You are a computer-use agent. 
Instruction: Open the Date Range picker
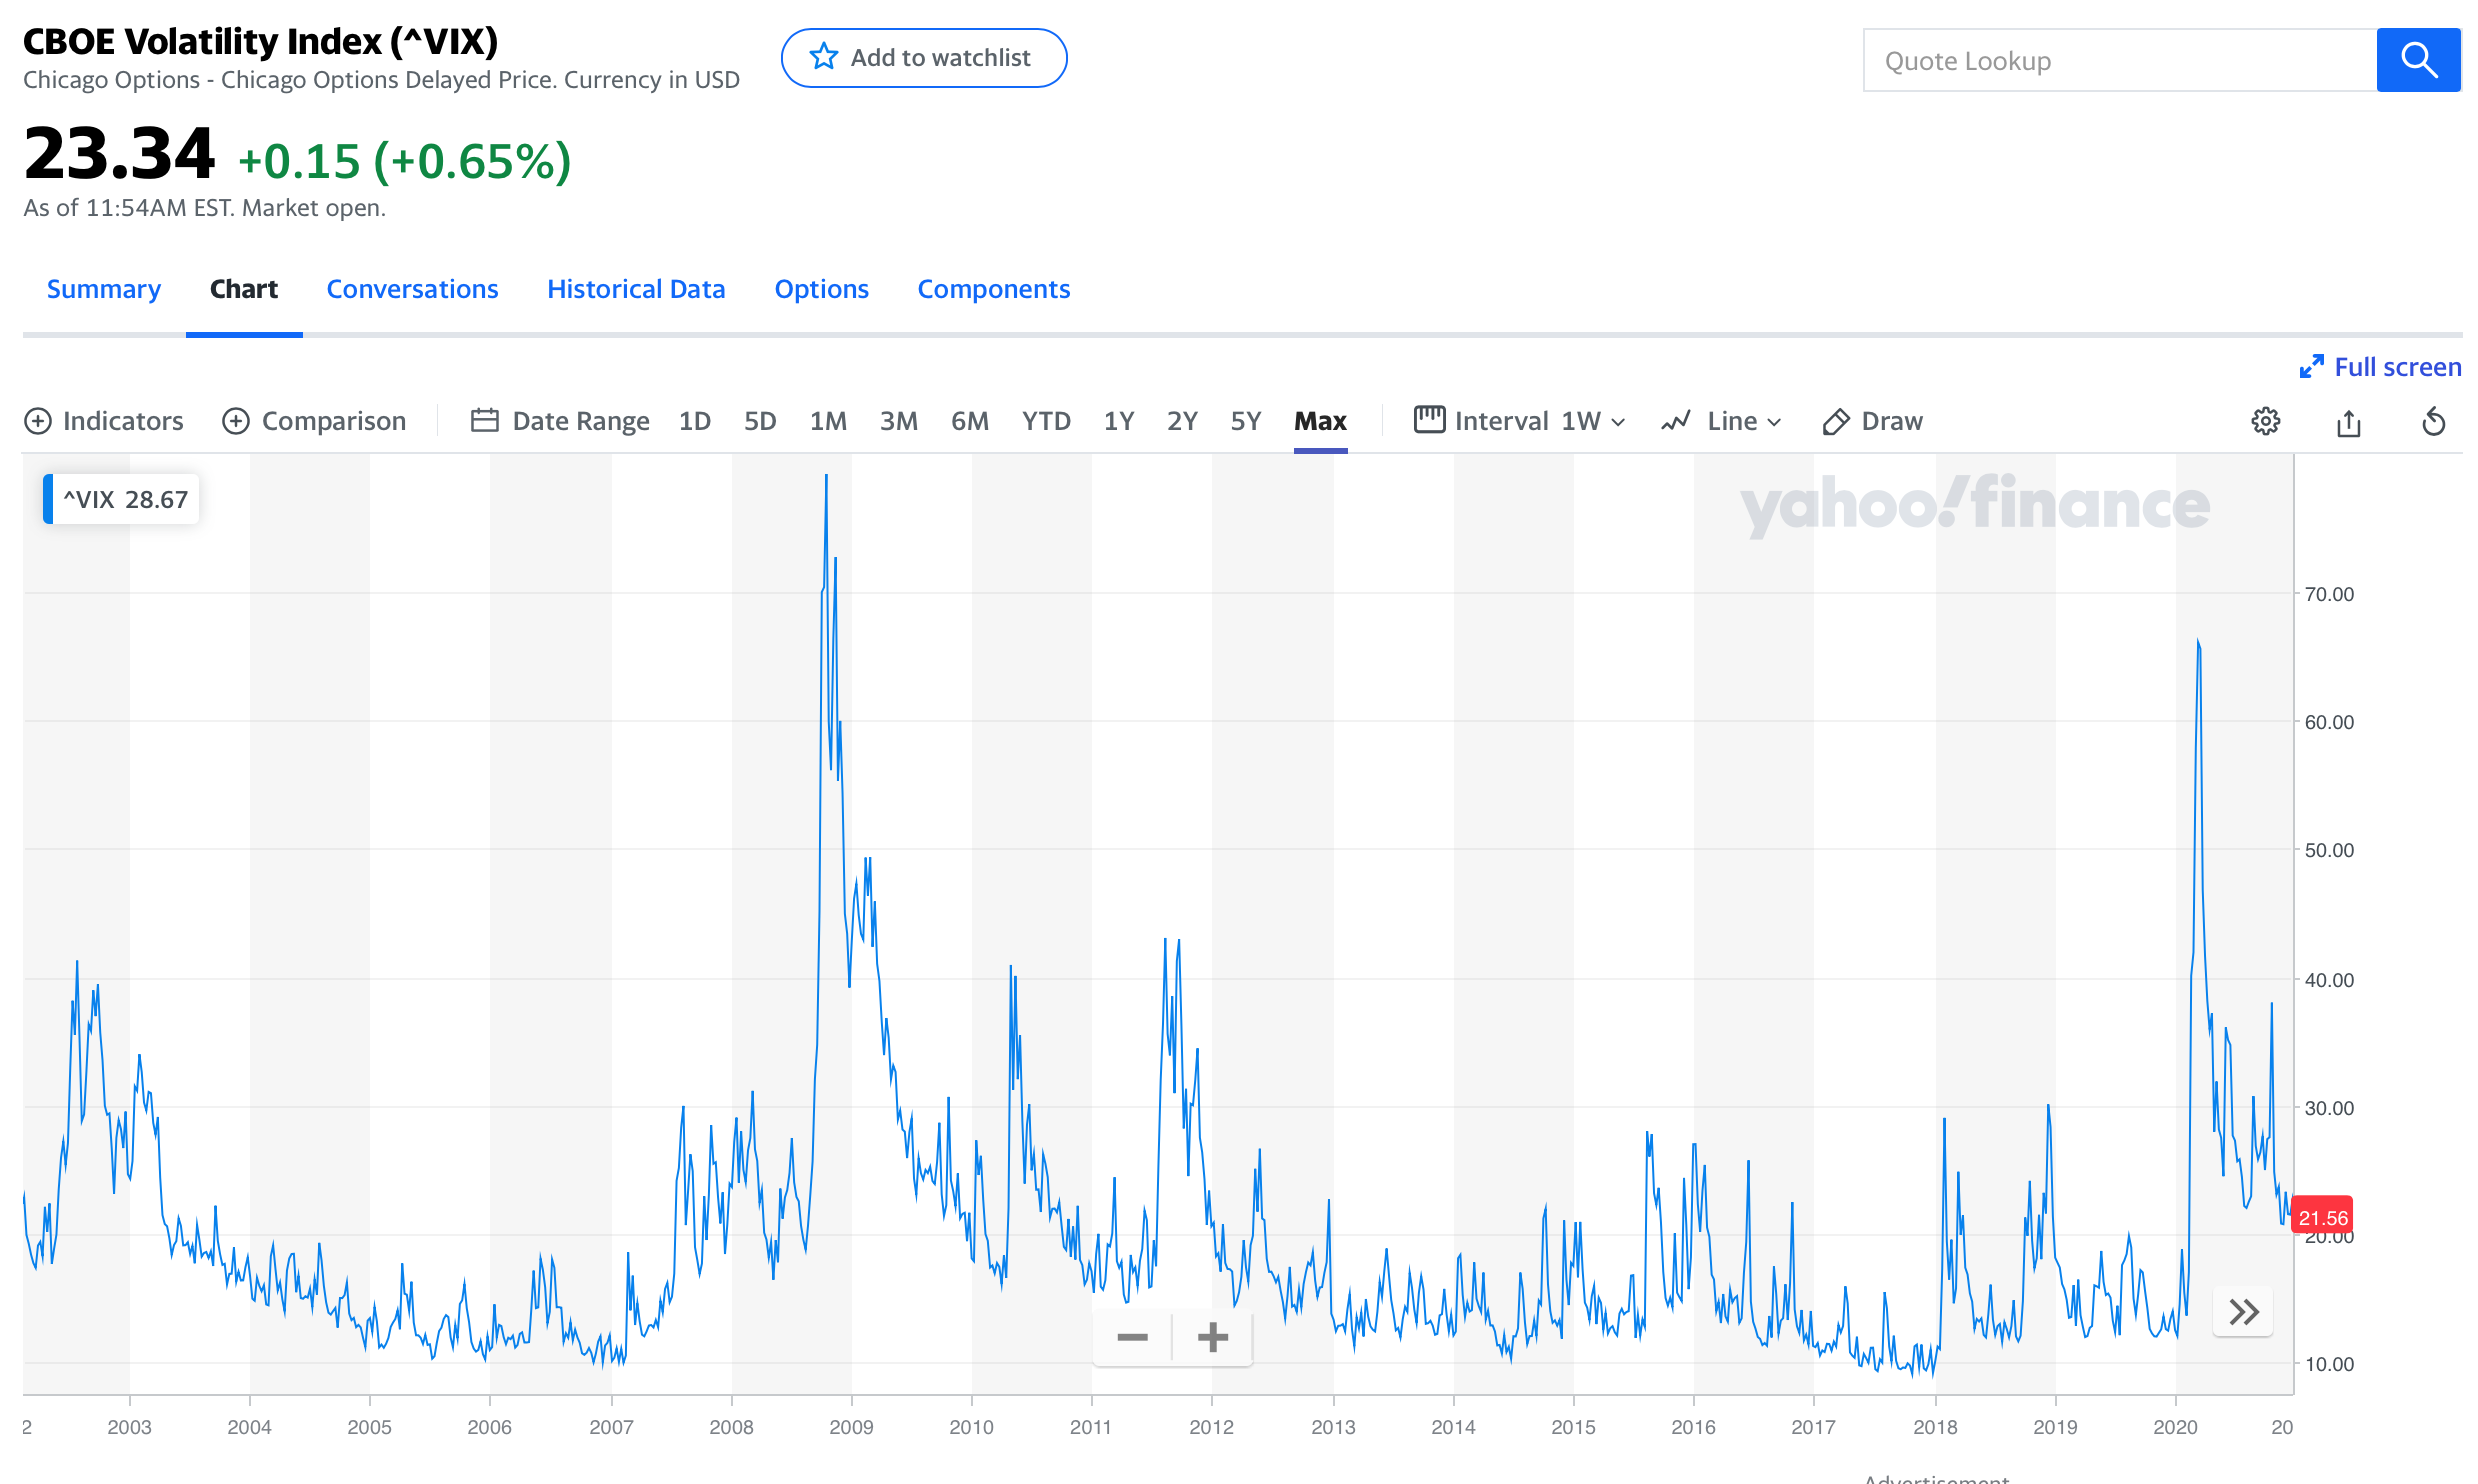click(x=560, y=421)
